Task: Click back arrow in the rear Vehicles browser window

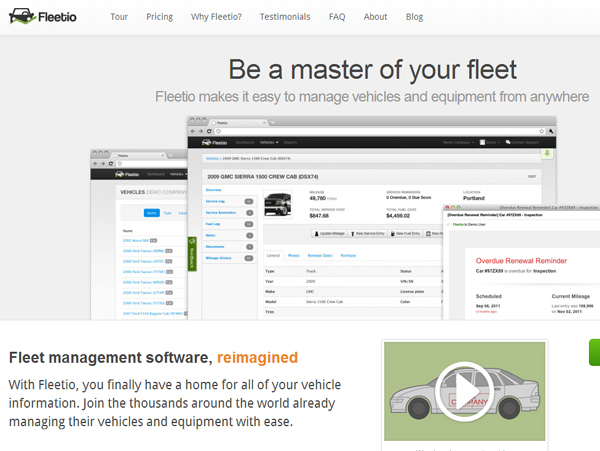Action: 95,164
